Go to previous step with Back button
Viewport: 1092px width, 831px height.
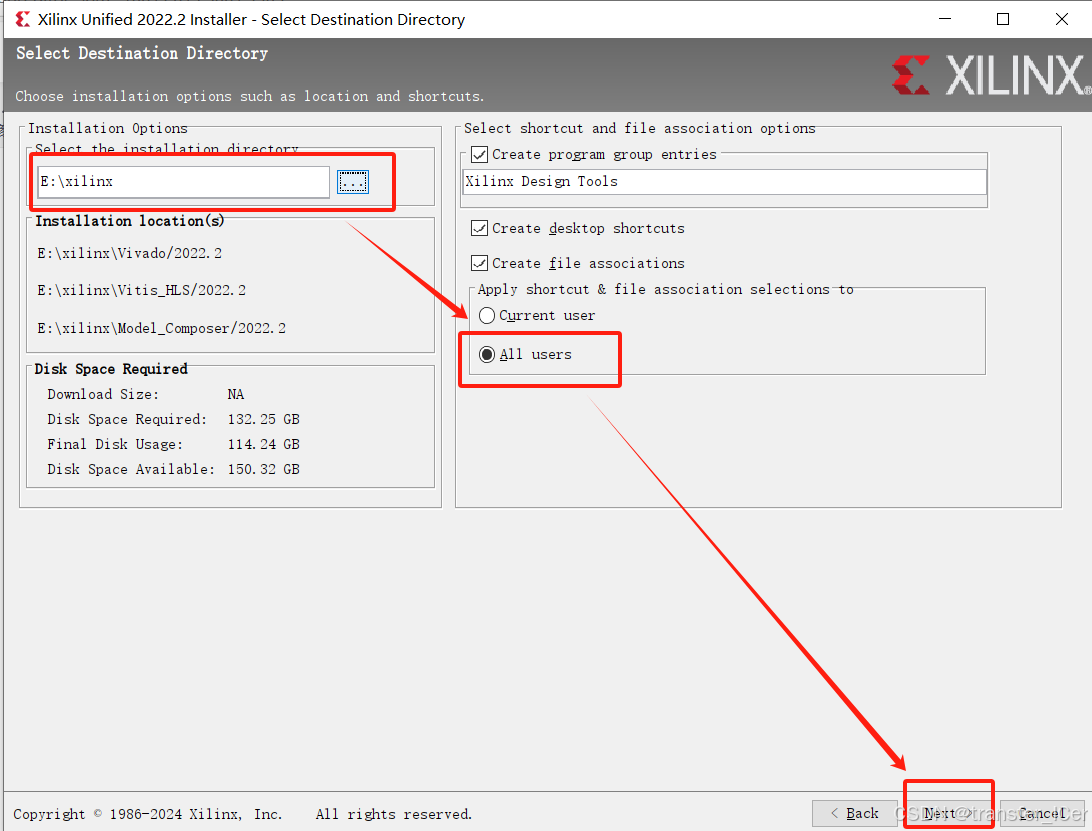click(854, 813)
